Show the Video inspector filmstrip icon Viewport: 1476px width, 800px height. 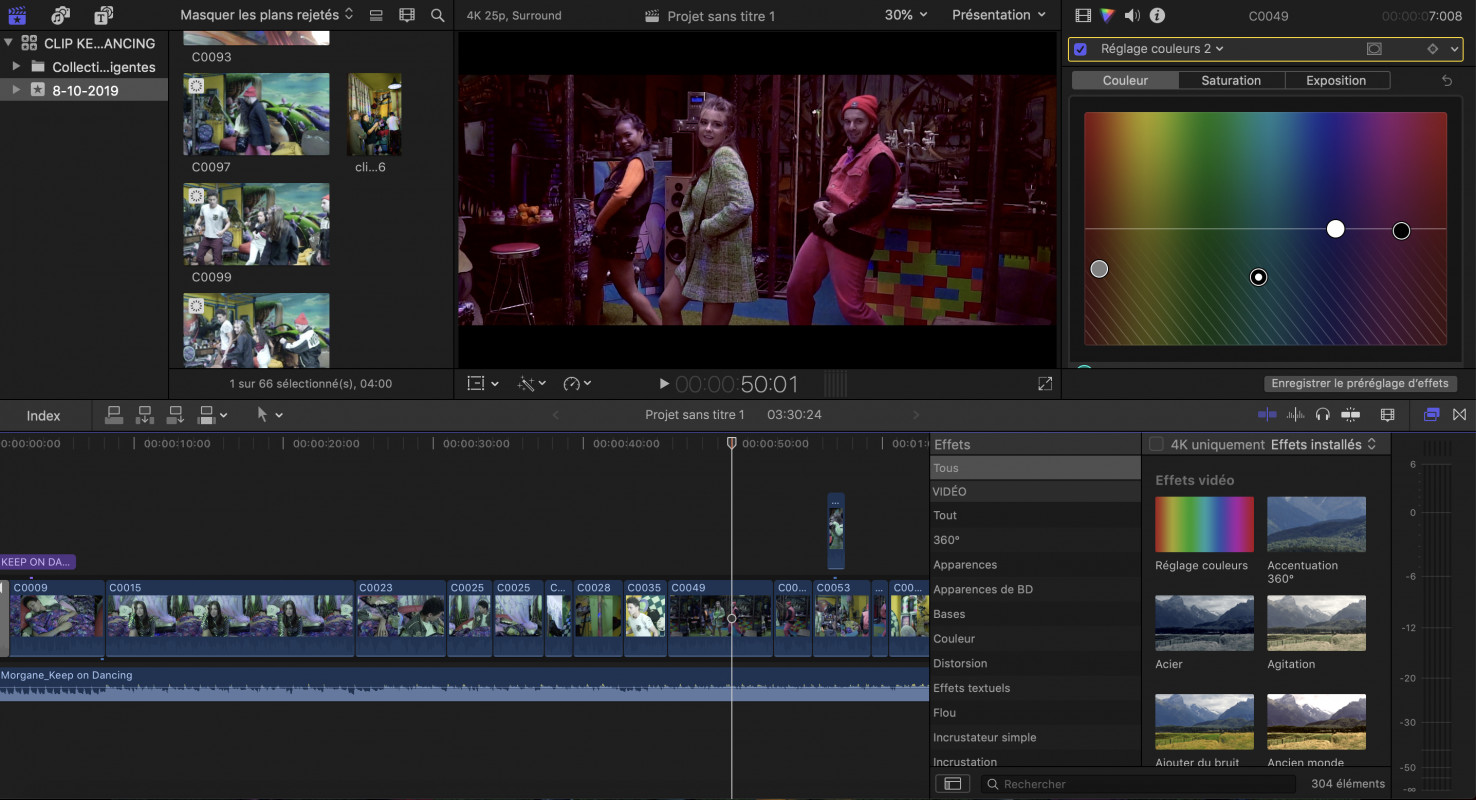click(1083, 15)
